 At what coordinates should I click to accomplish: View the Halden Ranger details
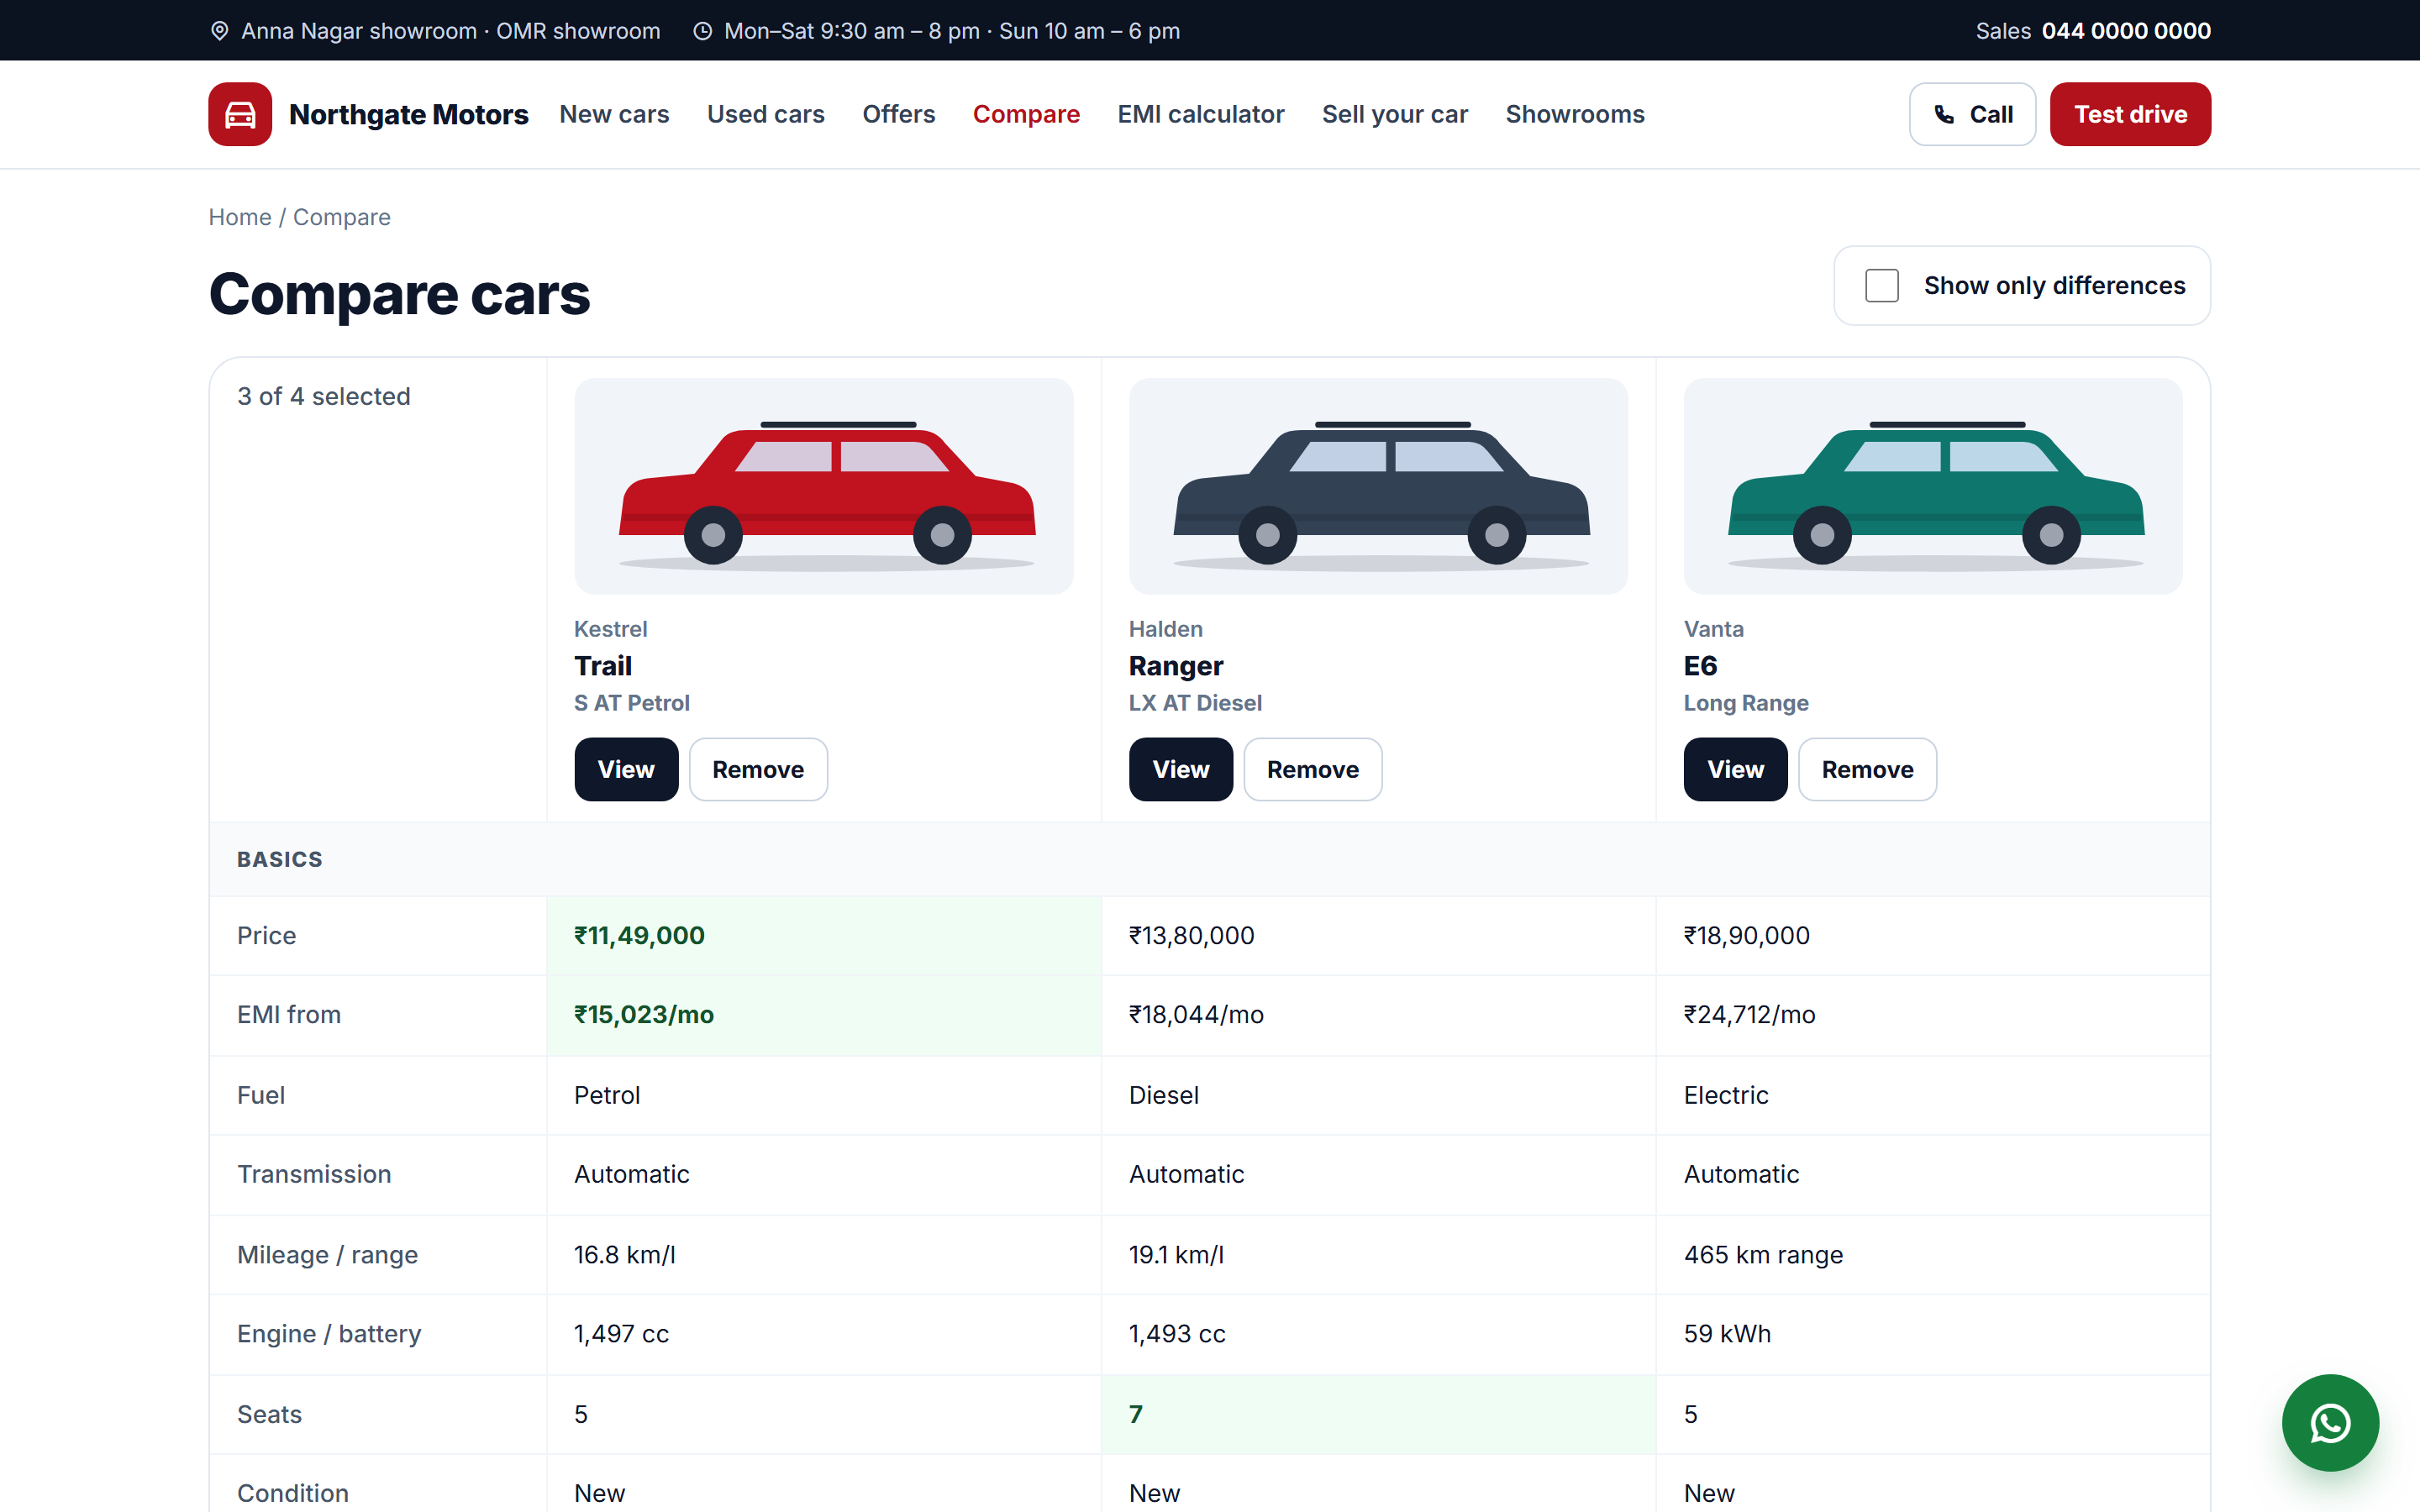1181,769
